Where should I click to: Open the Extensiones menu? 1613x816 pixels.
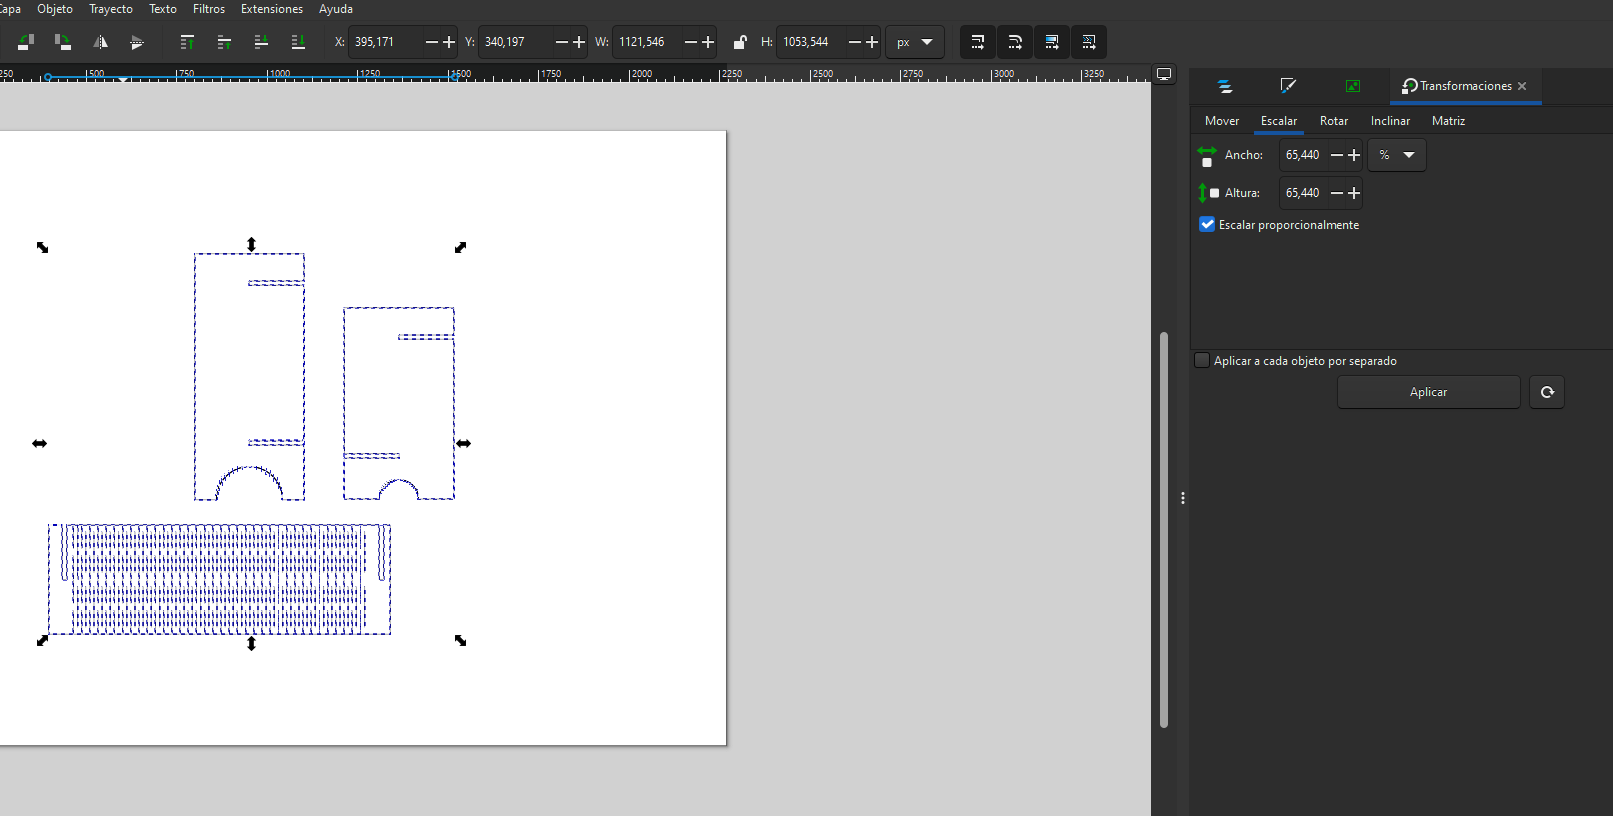[271, 9]
